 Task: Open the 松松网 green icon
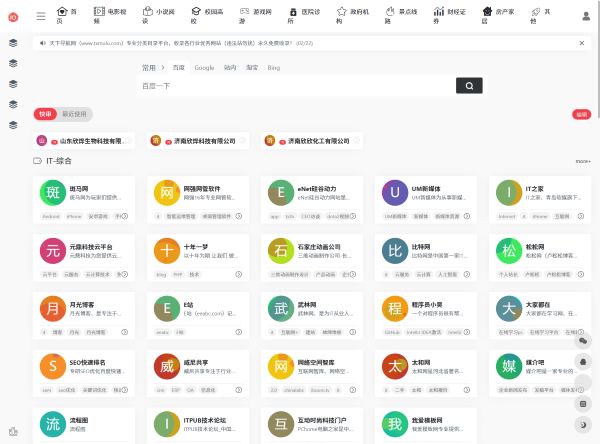[509, 251]
